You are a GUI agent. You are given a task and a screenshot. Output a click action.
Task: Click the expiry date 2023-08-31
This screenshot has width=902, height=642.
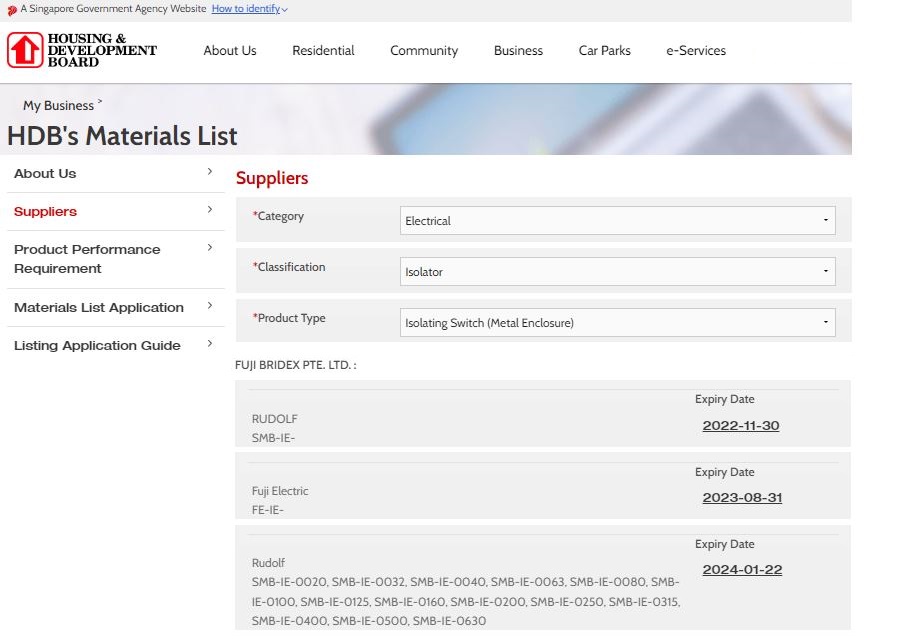click(742, 498)
